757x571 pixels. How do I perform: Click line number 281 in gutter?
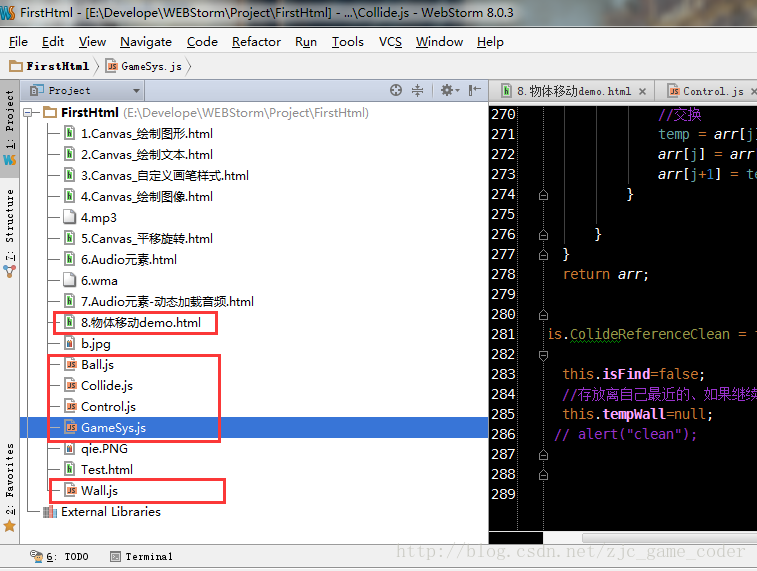coord(503,334)
